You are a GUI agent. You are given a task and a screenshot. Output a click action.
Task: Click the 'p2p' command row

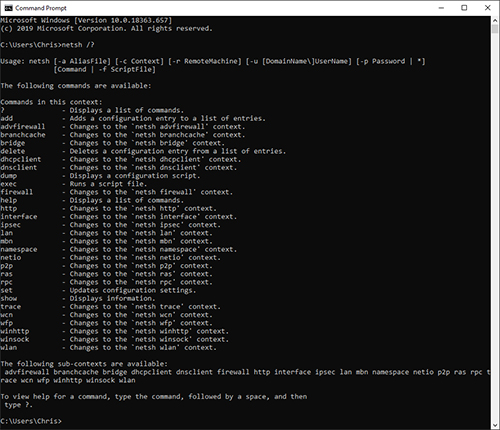(x=107, y=266)
